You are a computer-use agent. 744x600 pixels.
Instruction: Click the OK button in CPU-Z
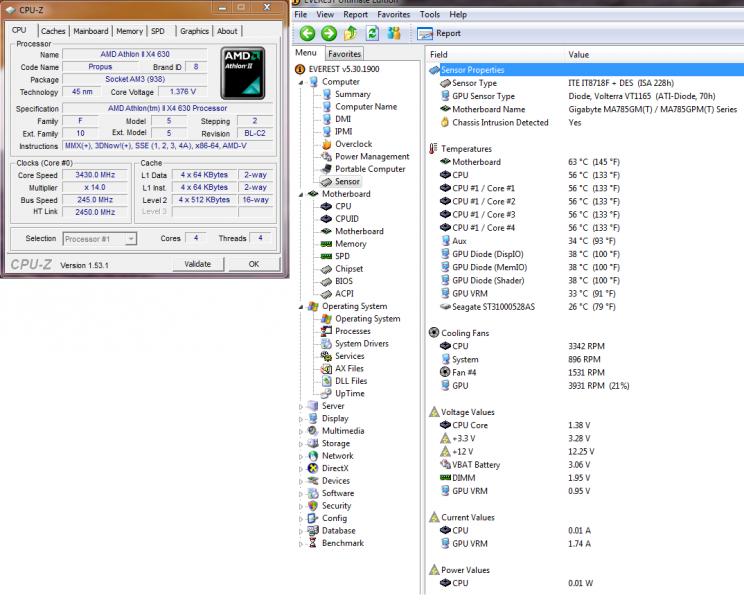pos(254,264)
